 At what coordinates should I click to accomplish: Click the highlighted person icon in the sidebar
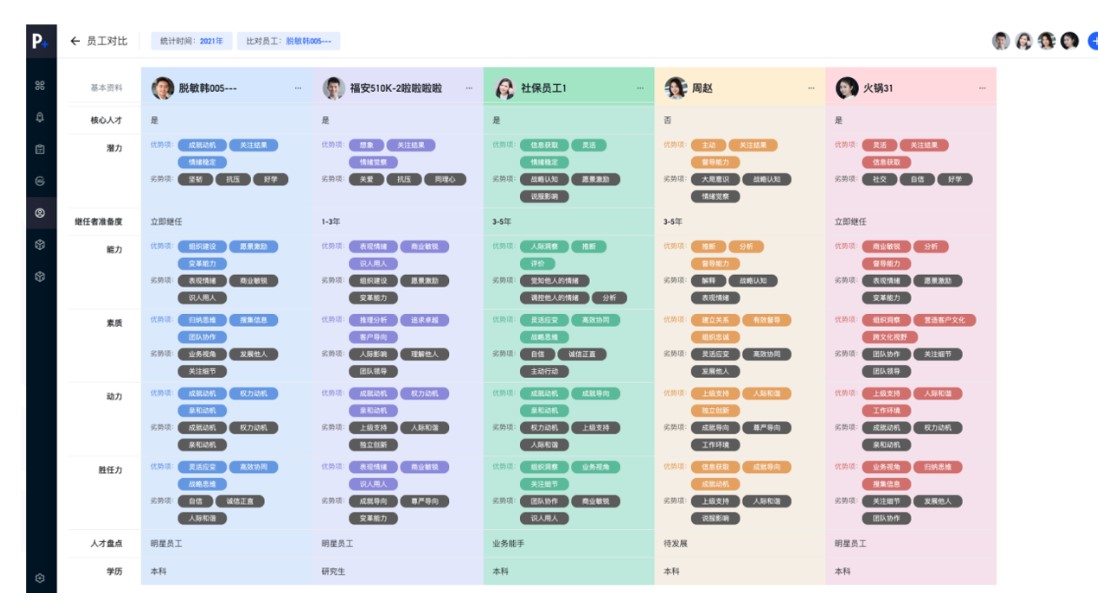click(x=40, y=212)
